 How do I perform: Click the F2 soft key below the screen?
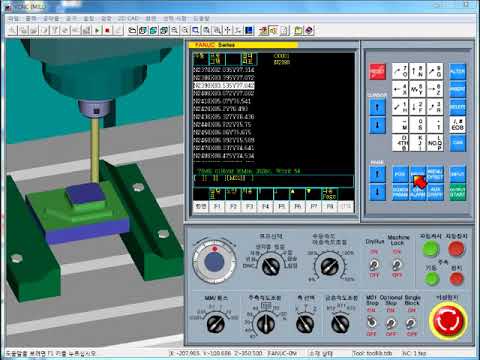pyautogui.click(x=233, y=207)
